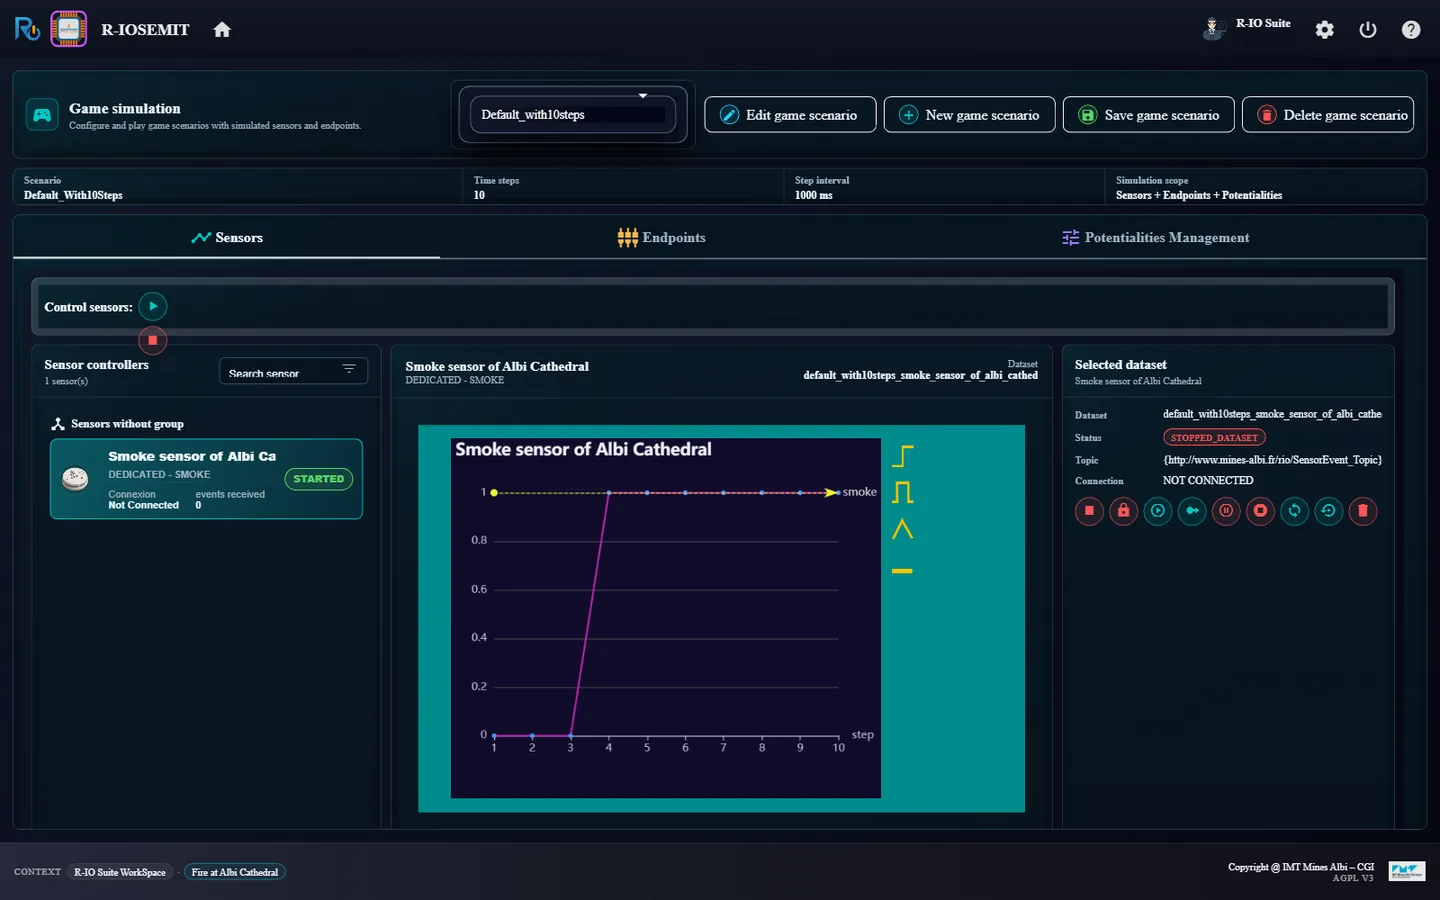Open the R-IO Suite user avatar
The height and width of the screenshot is (900, 1440).
pyautogui.click(x=1213, y=29)
